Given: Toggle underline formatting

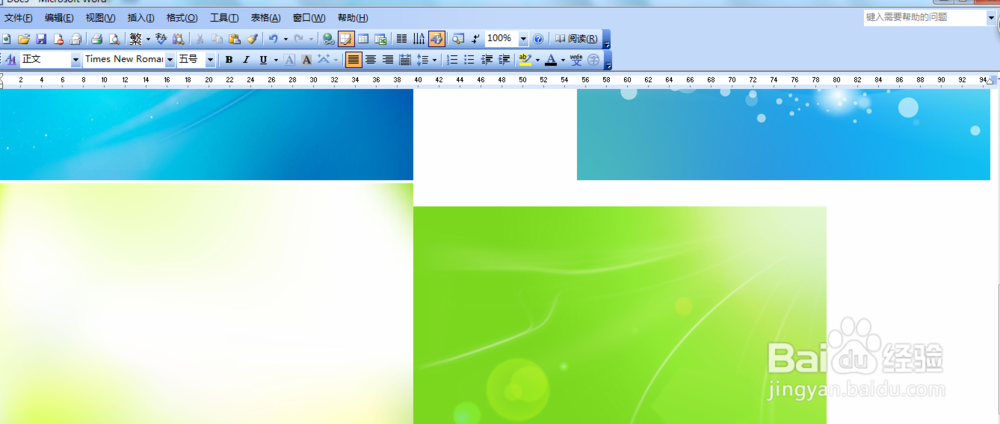Looking at the screenshot, I should pyautogui.click(x=263, y=60).
